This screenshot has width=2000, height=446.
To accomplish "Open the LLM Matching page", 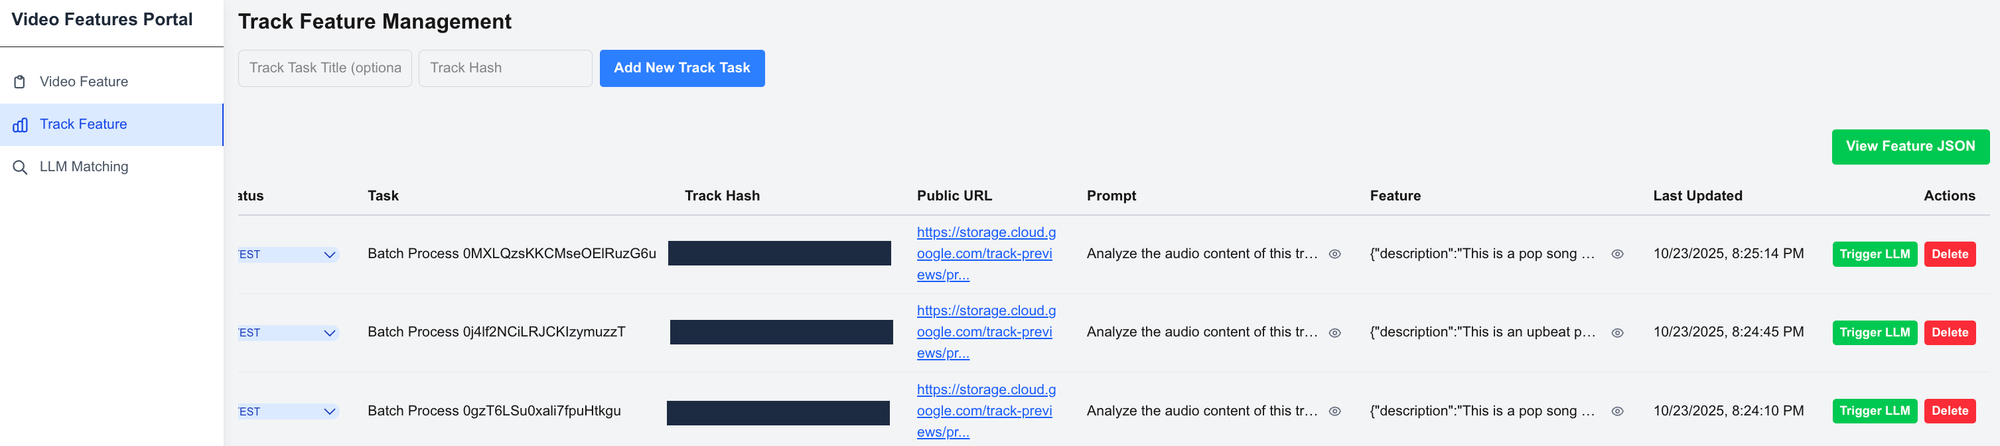I will click(x=84, y=167).
